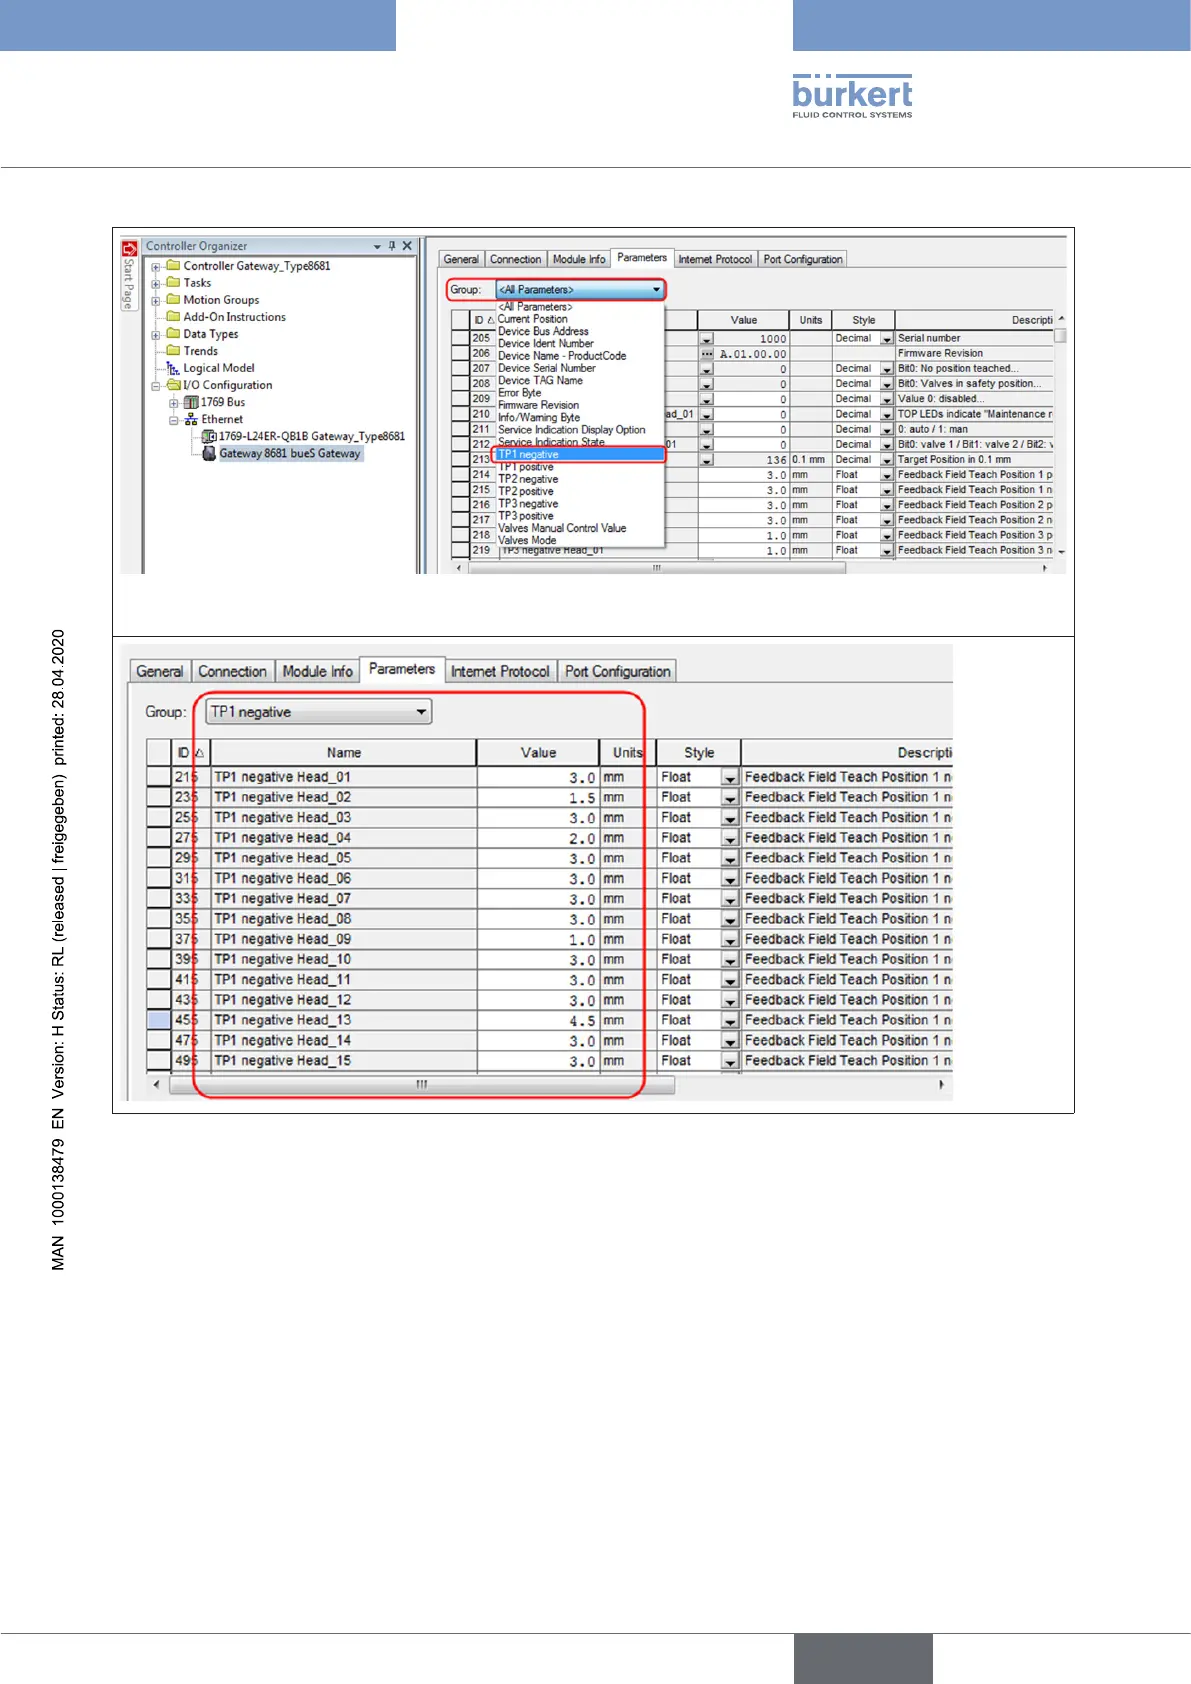Select row header of TP1 negative Head_13
The image size is (1191, 1684).
[159, 1020]
